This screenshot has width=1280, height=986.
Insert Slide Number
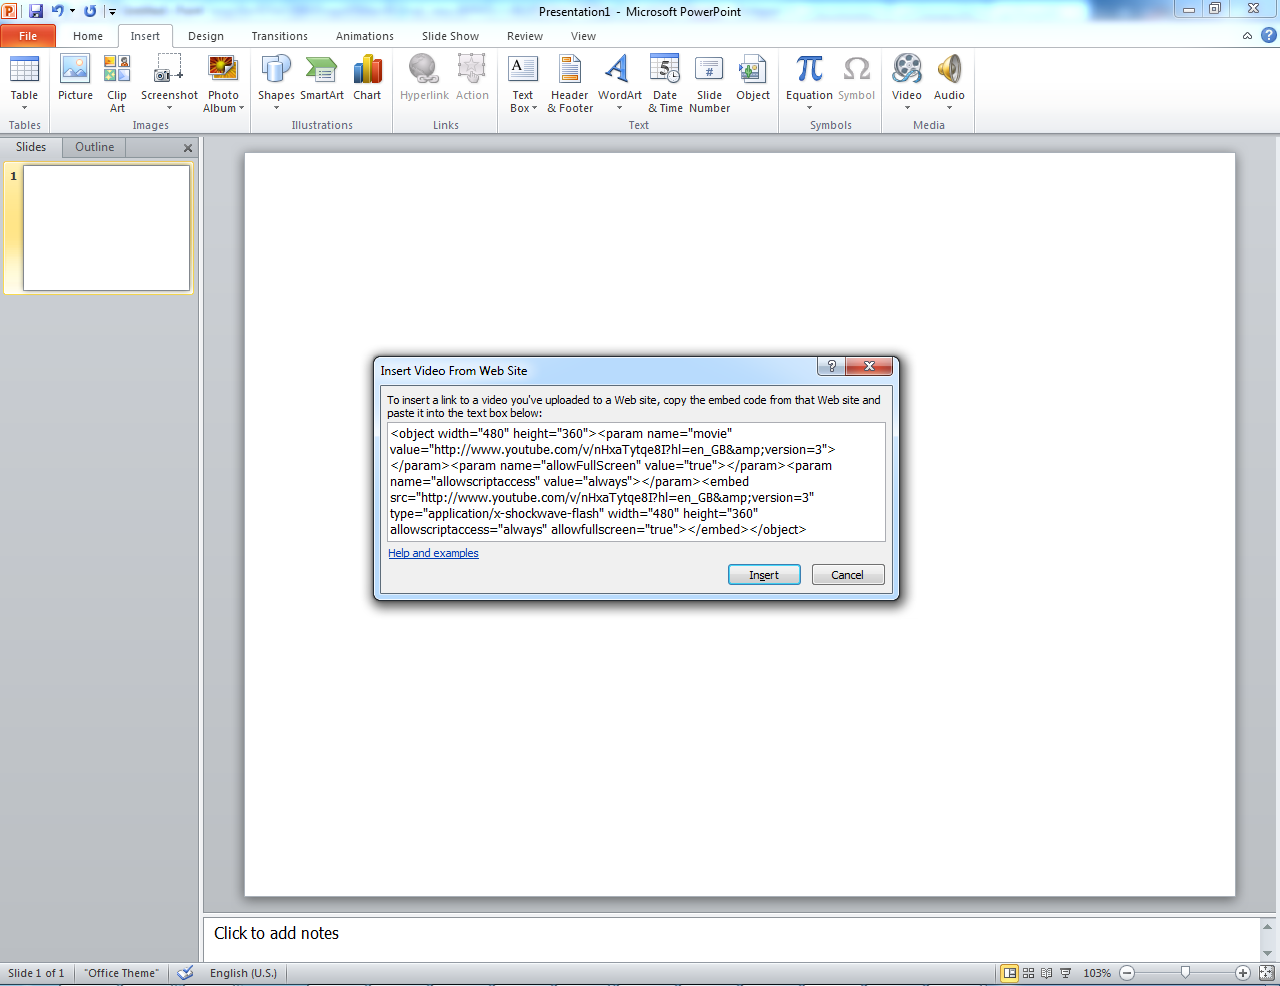coord(709,82)
